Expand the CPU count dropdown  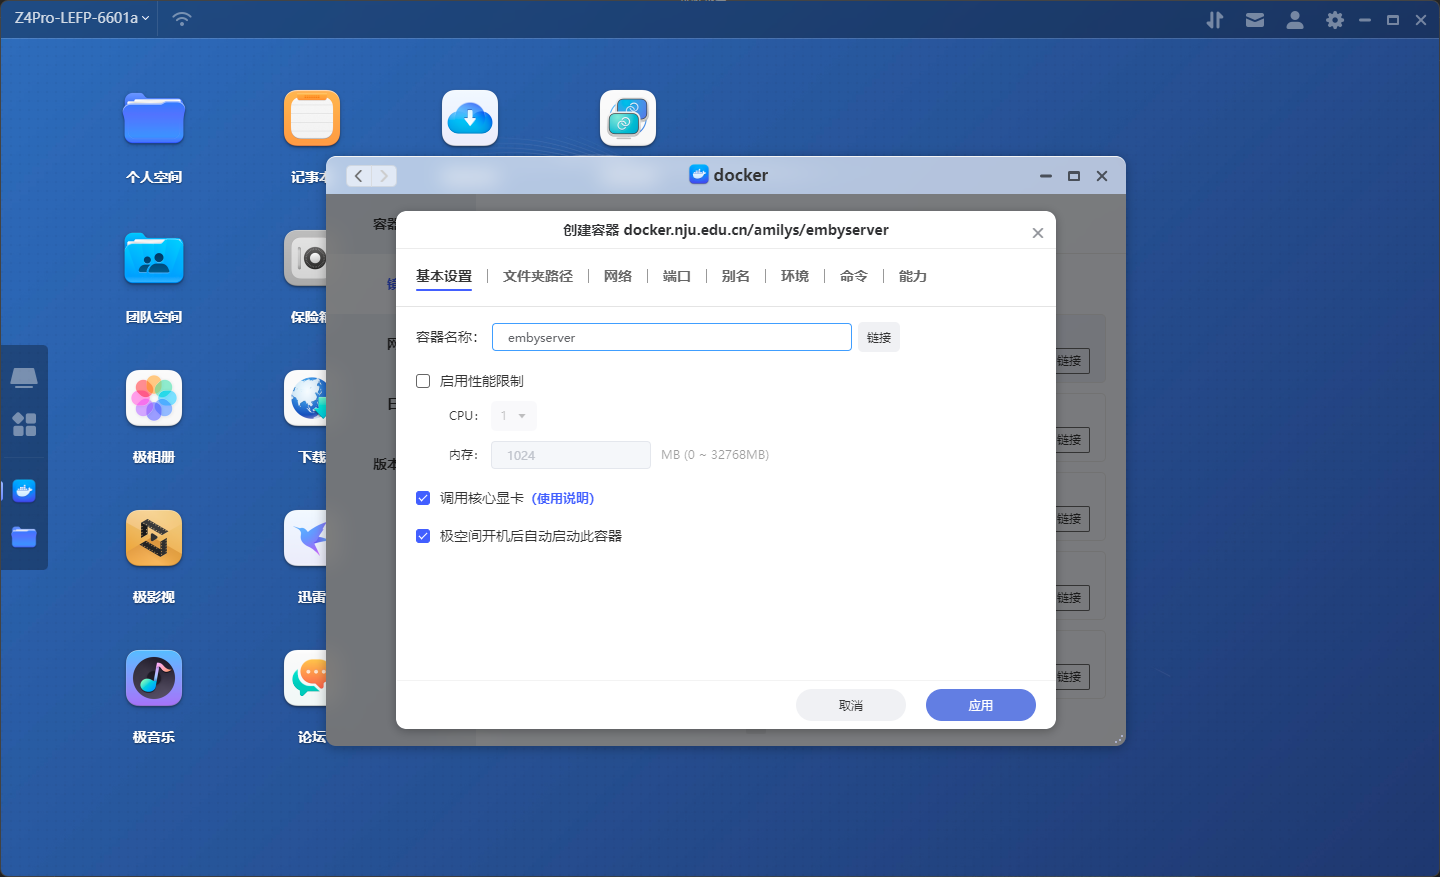(x=514, y=416)
